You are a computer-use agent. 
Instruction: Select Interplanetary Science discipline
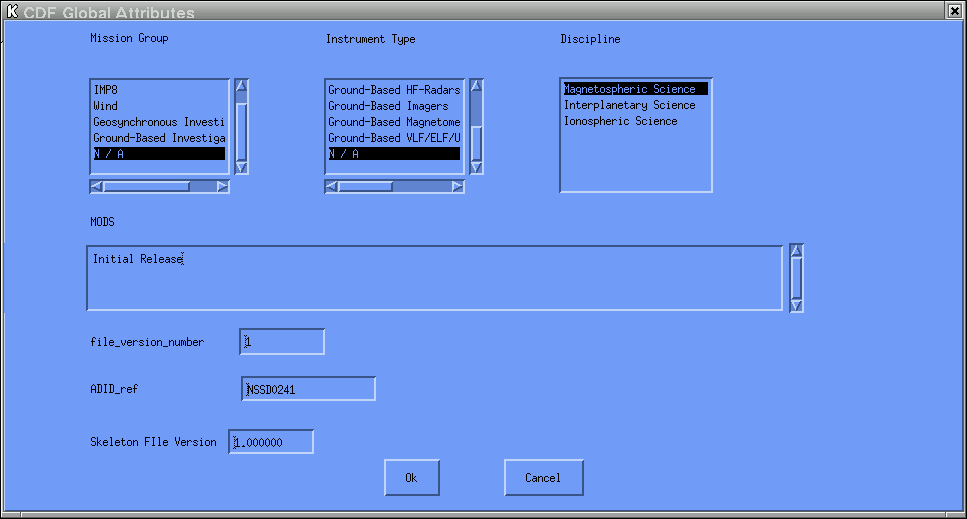click(x=636, y=105)
